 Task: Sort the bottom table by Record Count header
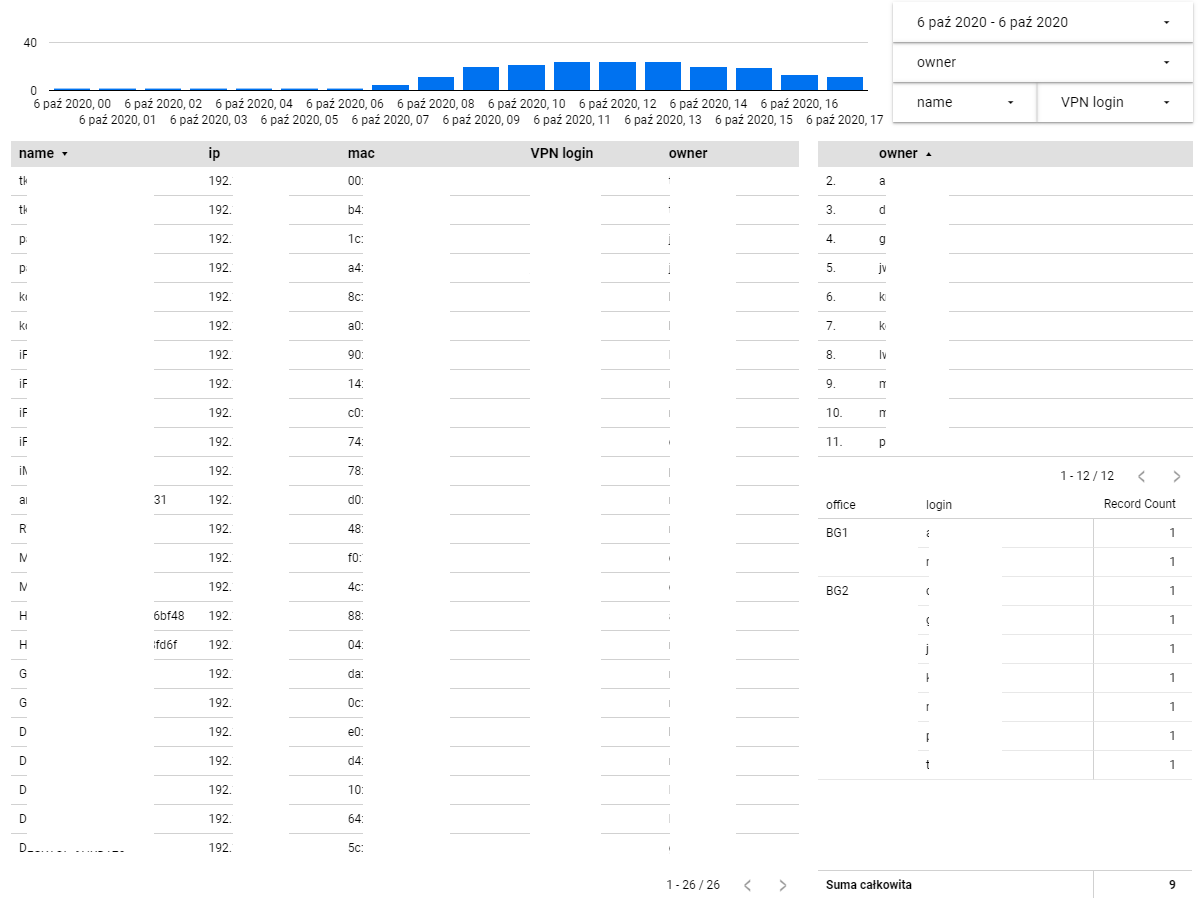[x=1140, y=504]
